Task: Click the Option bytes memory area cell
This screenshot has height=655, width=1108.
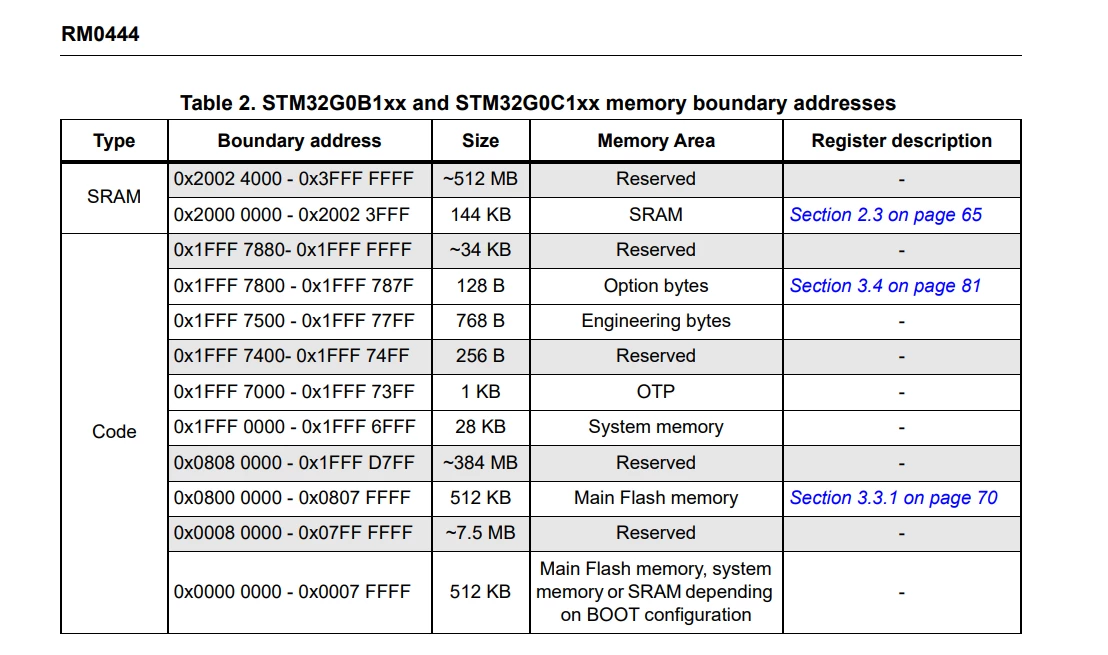Action: [x=656, y=285]
